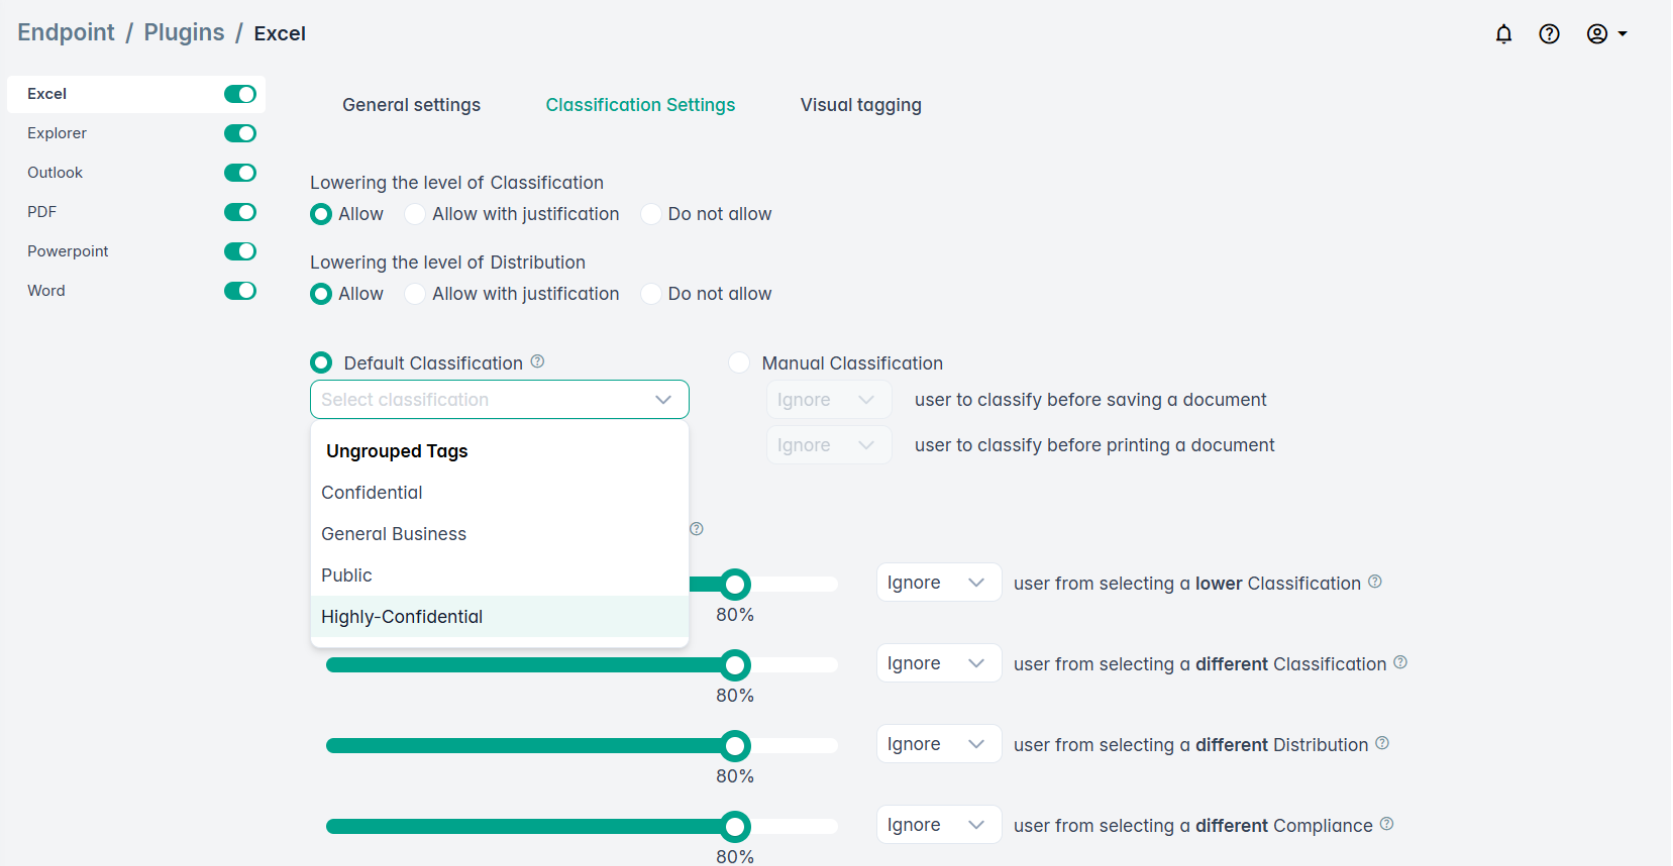Open the user account menu

click(1607, 34)
